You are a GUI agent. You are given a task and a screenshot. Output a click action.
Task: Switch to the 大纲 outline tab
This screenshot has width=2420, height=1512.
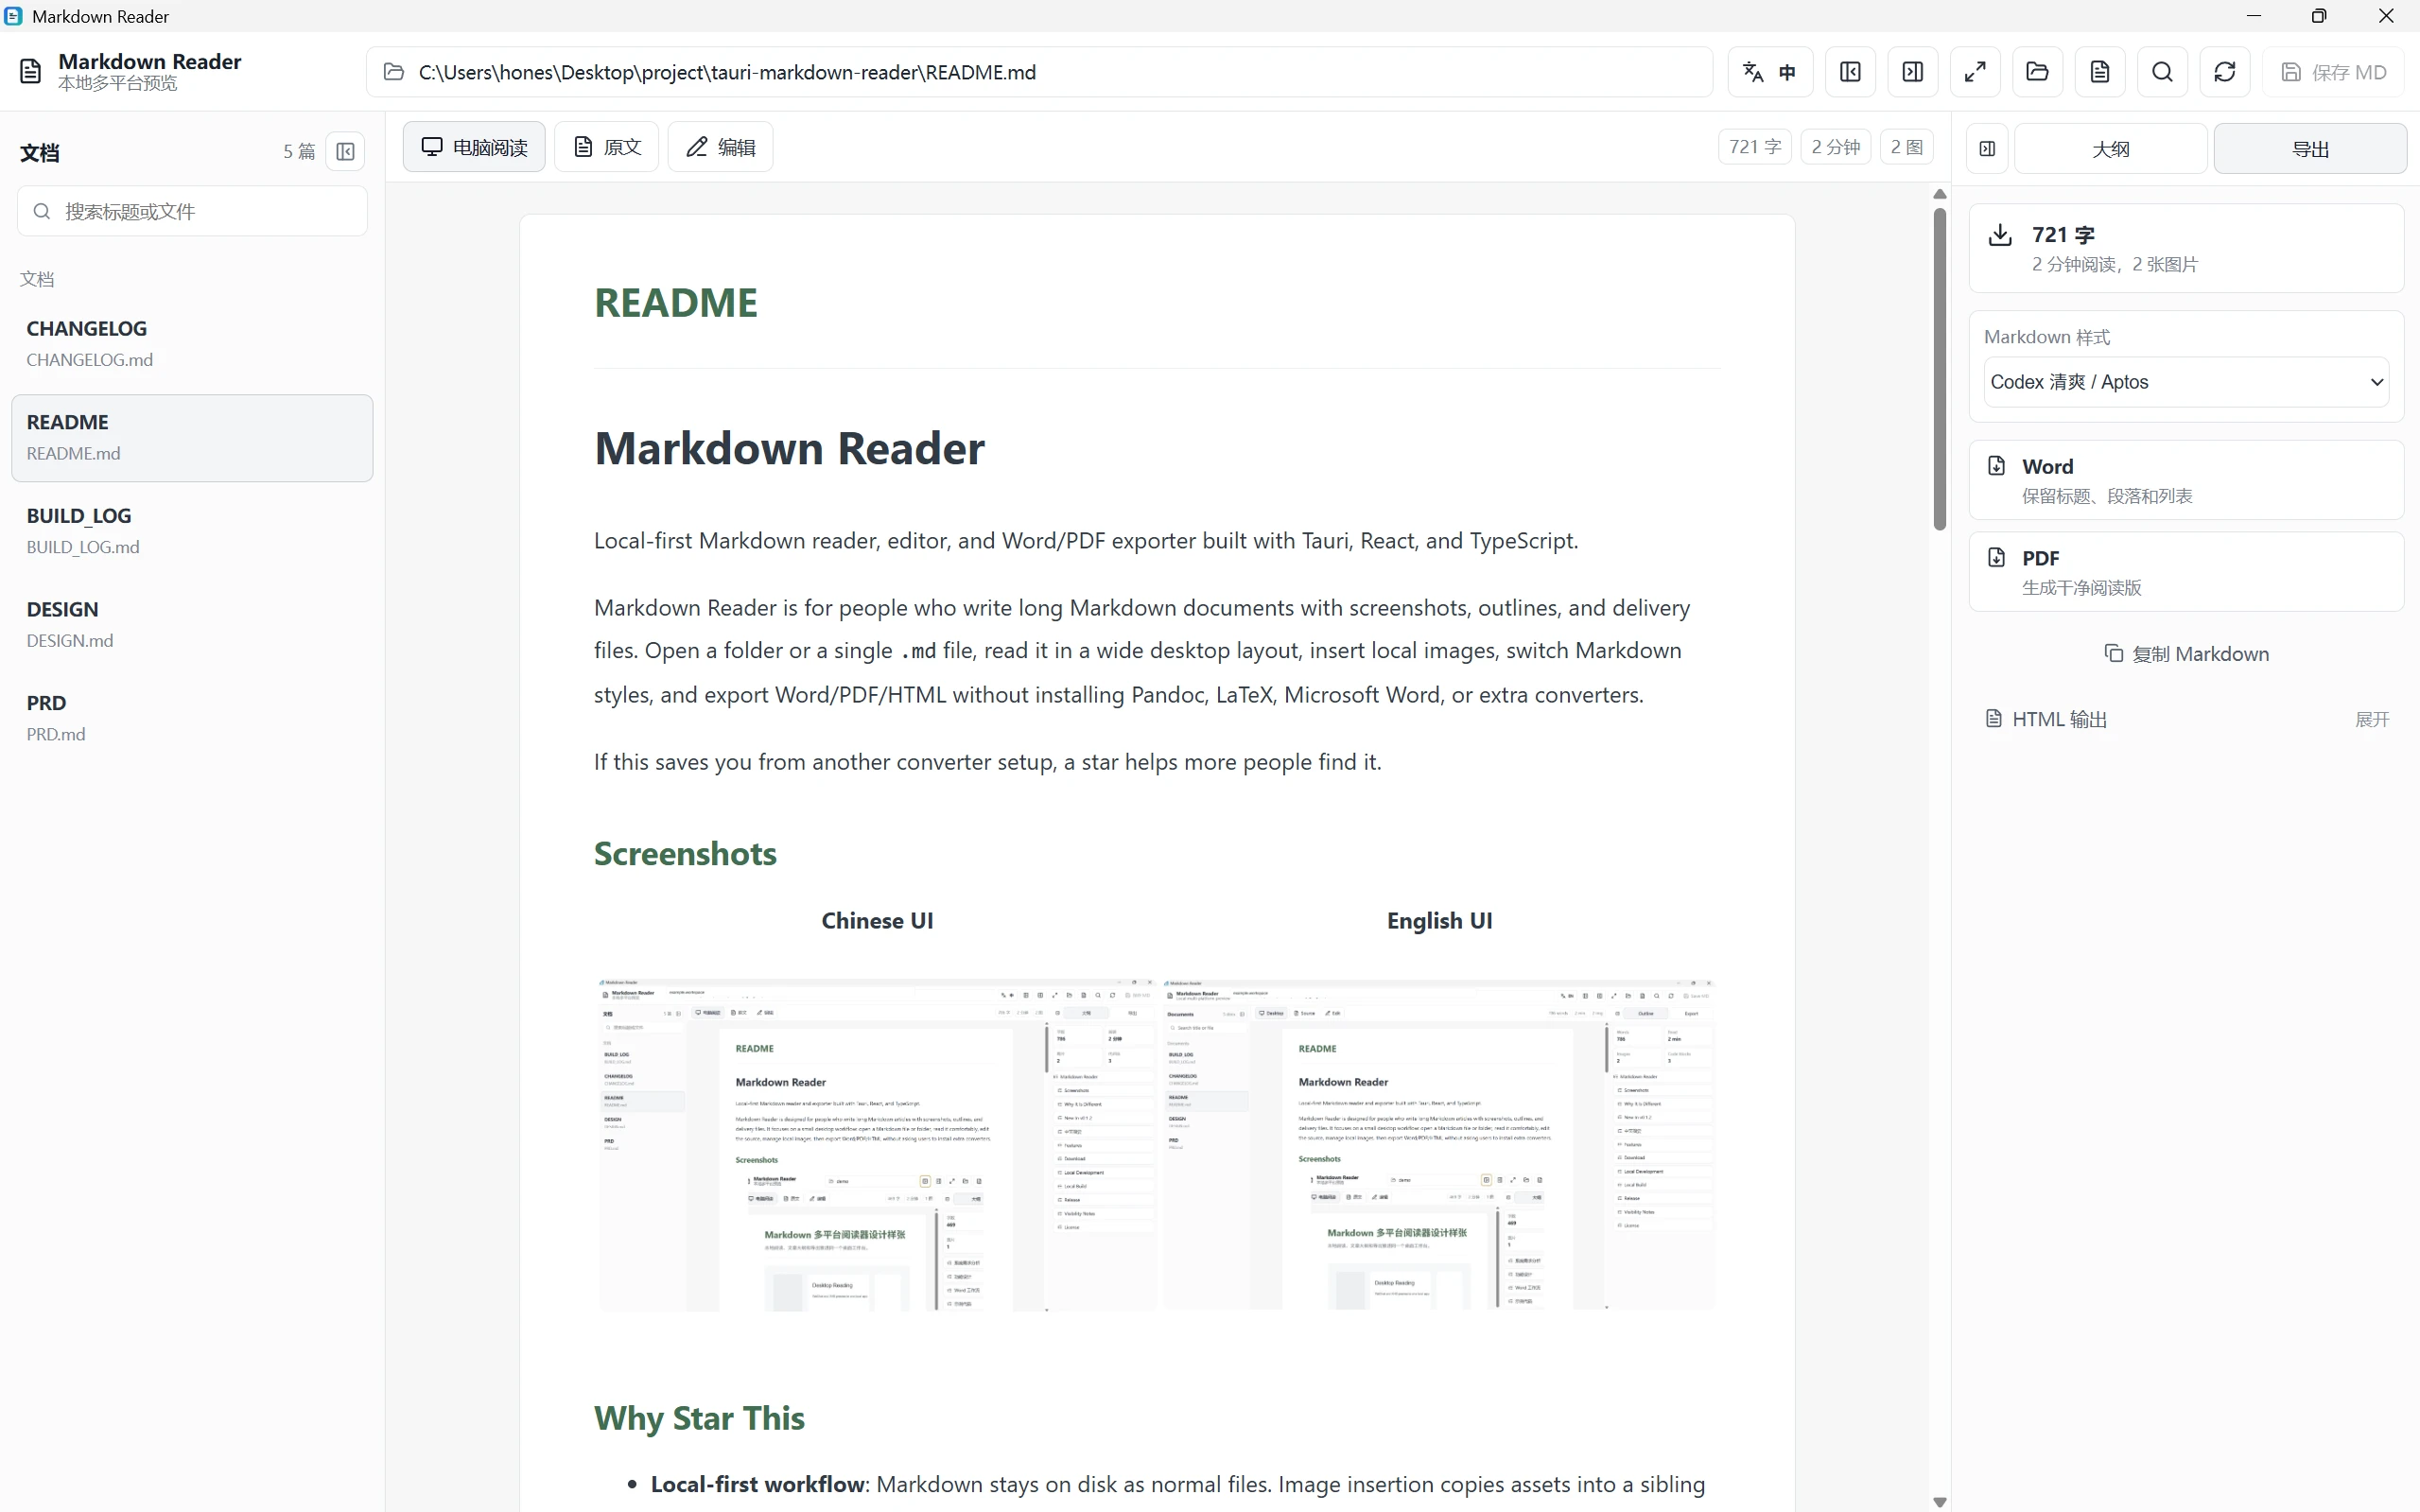pos(2110,149)
